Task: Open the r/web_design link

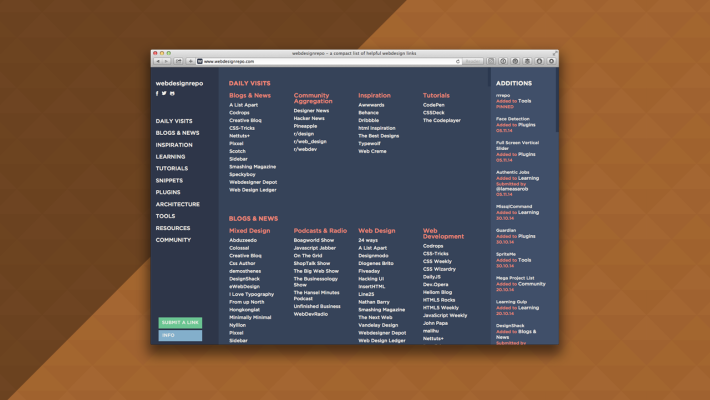Action: click(x=310, y=141)
